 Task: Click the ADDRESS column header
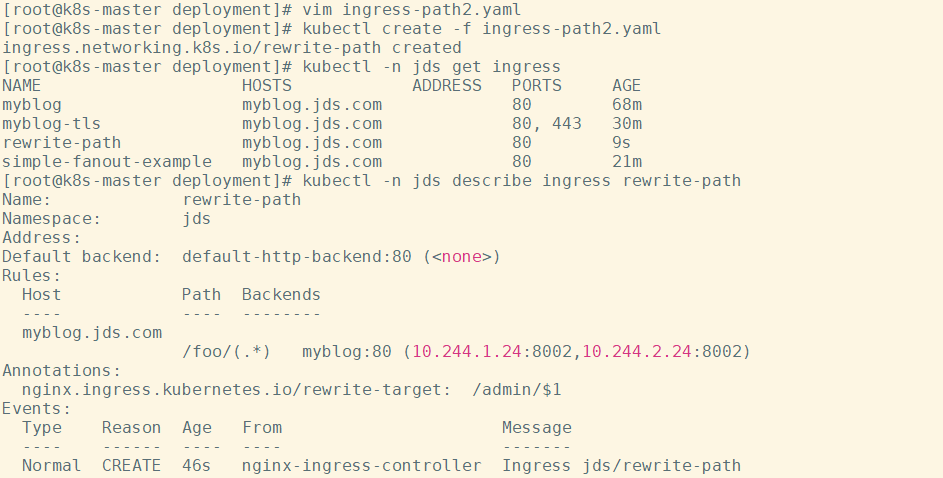(446, 85)
